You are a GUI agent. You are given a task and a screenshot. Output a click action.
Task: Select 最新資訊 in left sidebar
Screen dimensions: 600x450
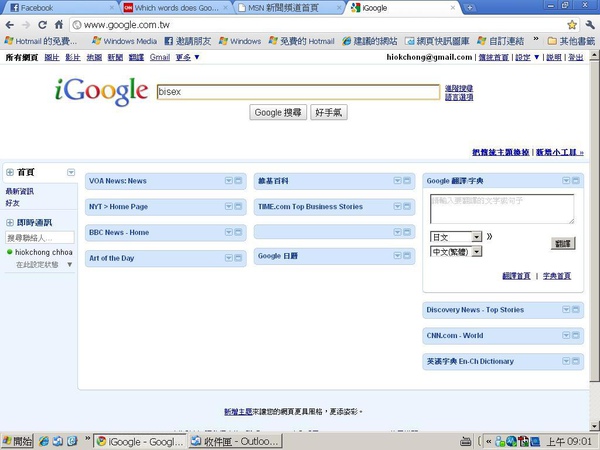pos(20,191)
